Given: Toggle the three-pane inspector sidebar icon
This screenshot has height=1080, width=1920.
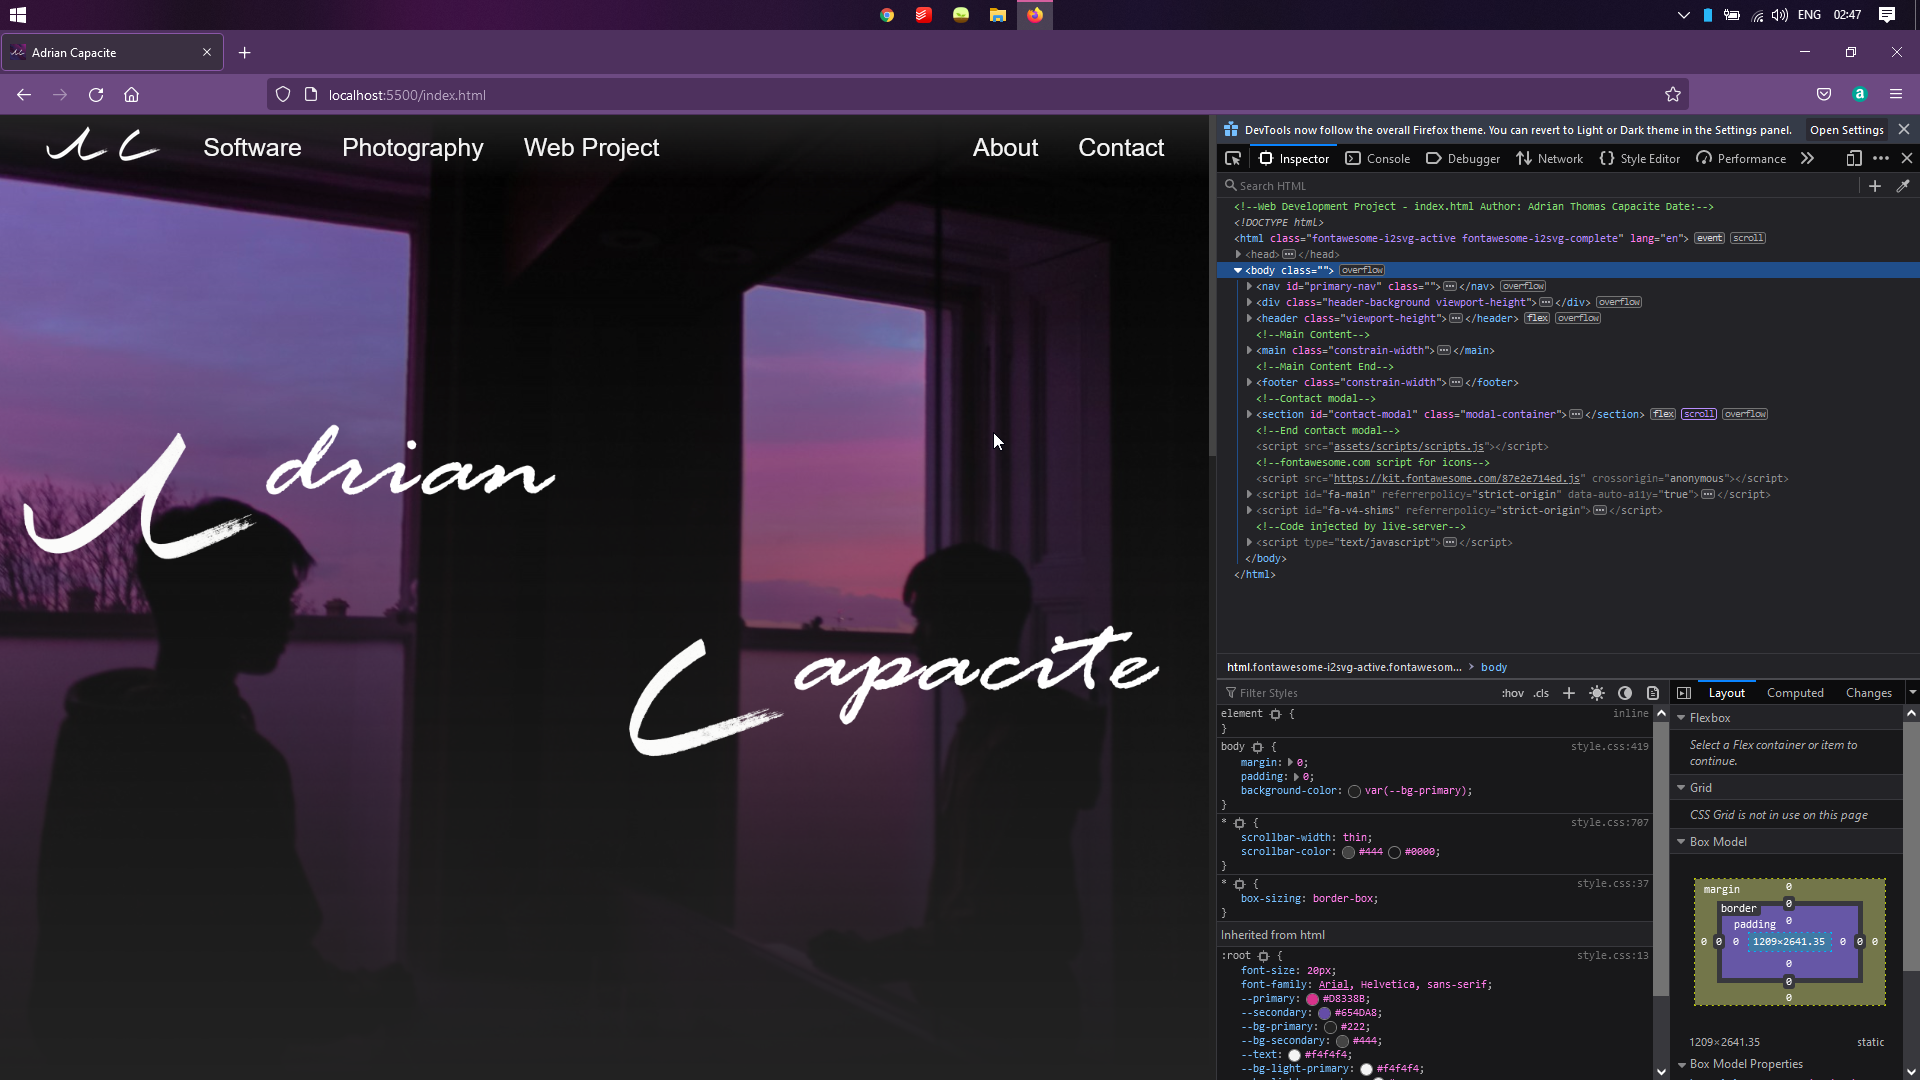Looking at the screenshot, I should 1684,693.
